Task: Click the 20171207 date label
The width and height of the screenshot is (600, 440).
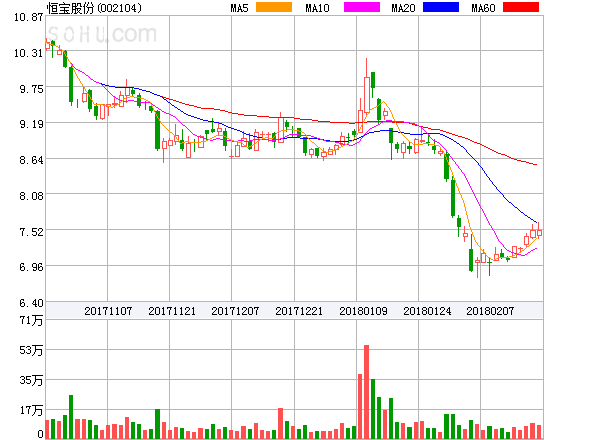Action: [x=235, y=311]
